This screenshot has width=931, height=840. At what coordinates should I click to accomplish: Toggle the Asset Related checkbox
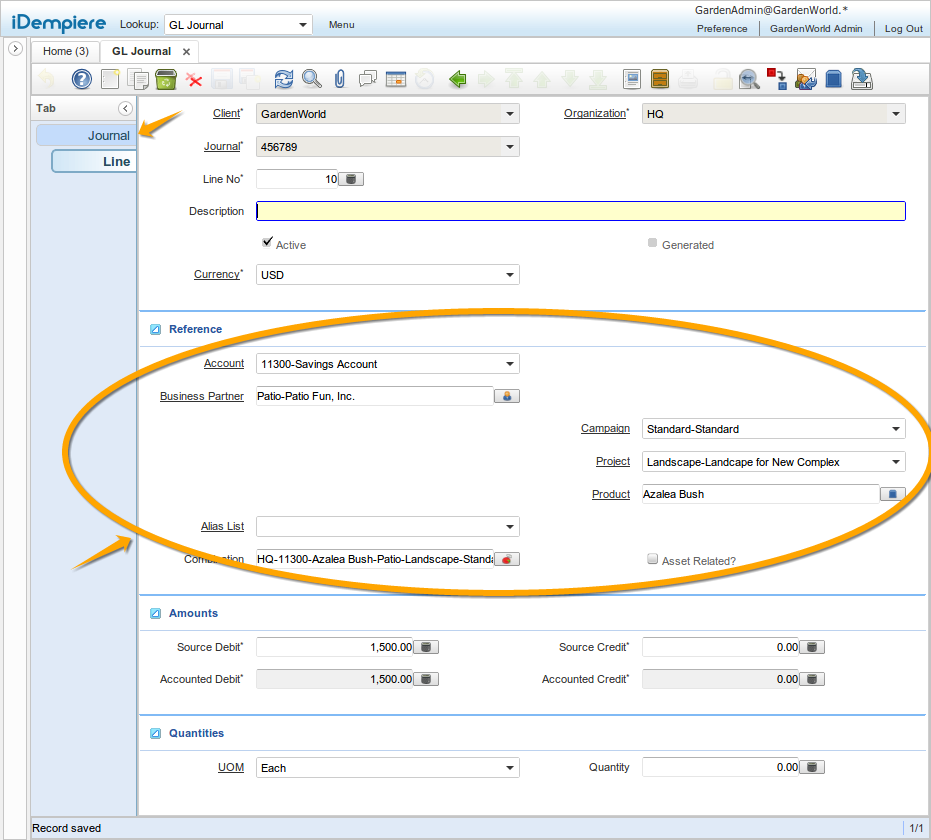coord(653,560)
